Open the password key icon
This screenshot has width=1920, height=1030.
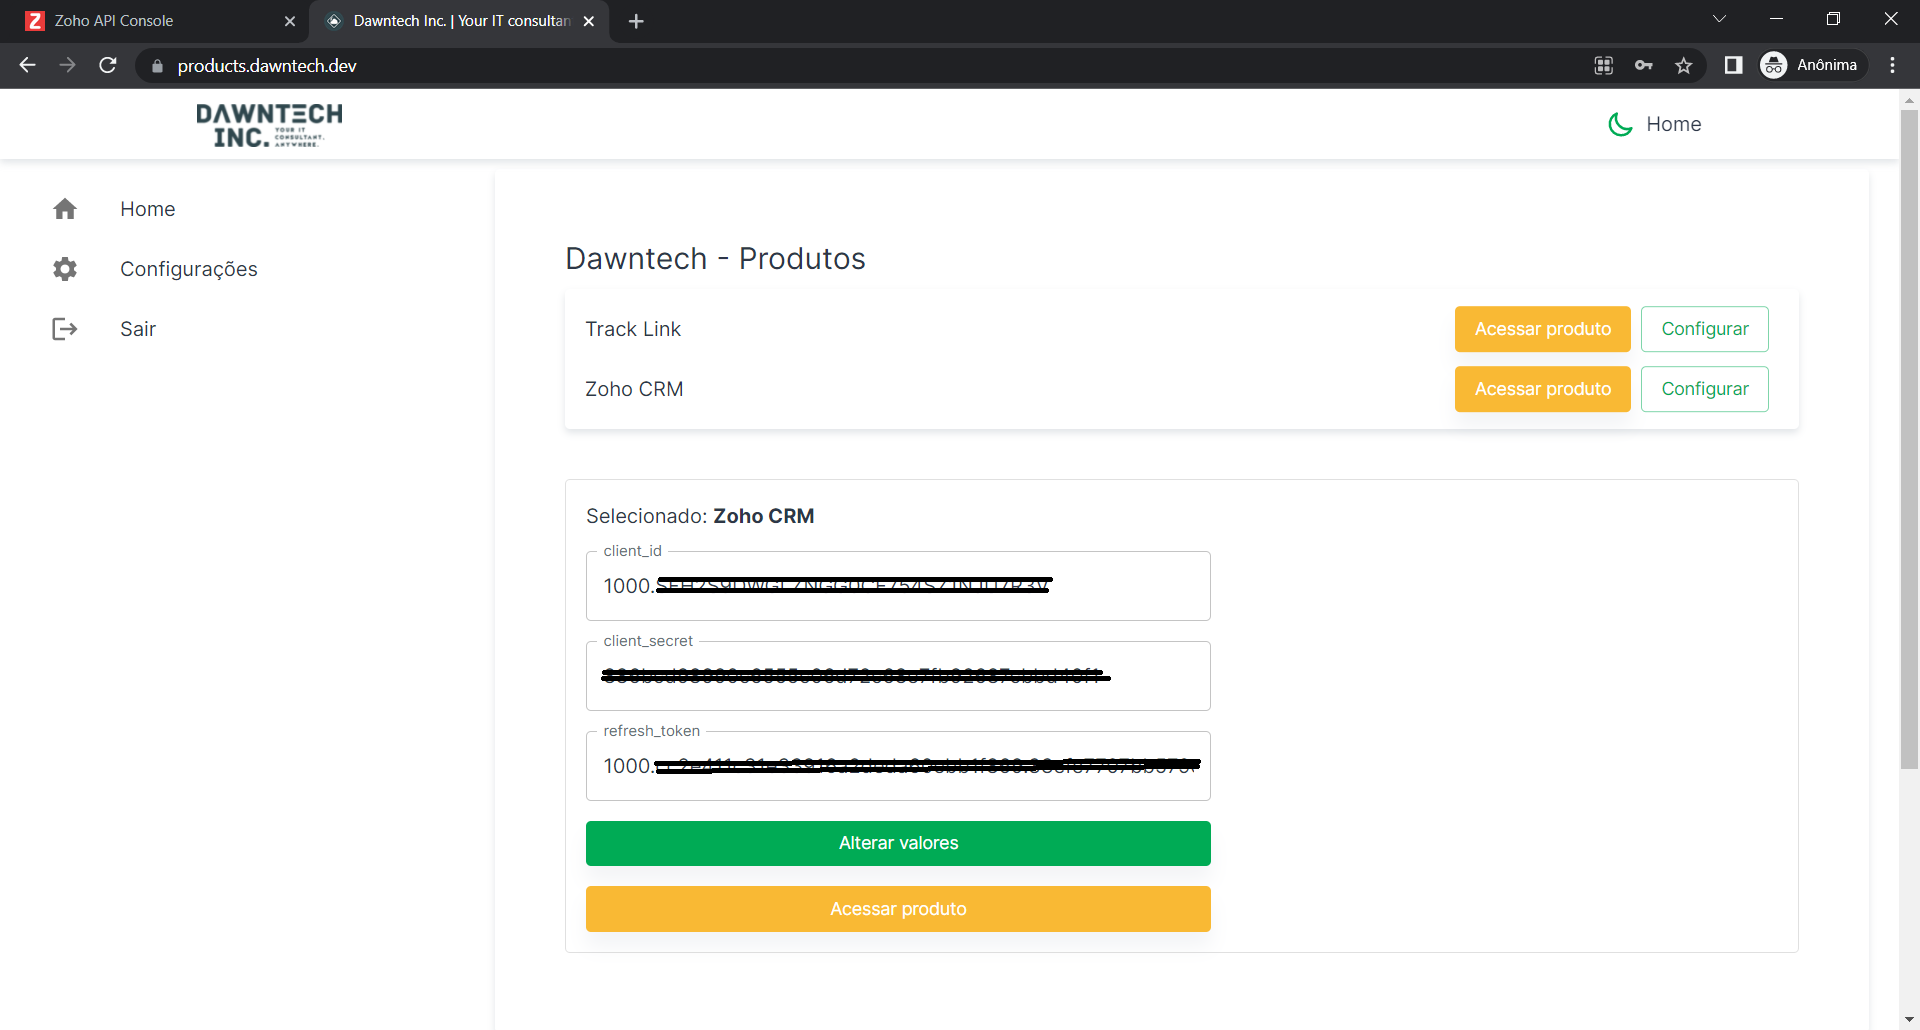(1644, 65)
